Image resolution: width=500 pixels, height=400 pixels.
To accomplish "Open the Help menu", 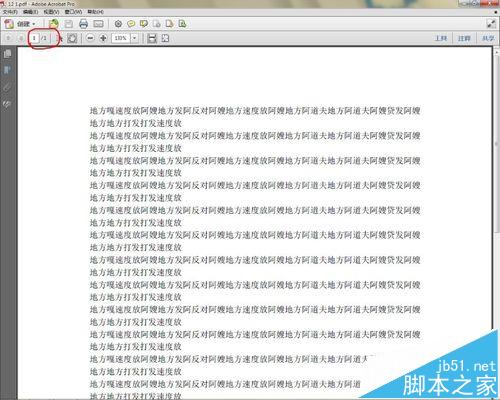I will 95,12.
